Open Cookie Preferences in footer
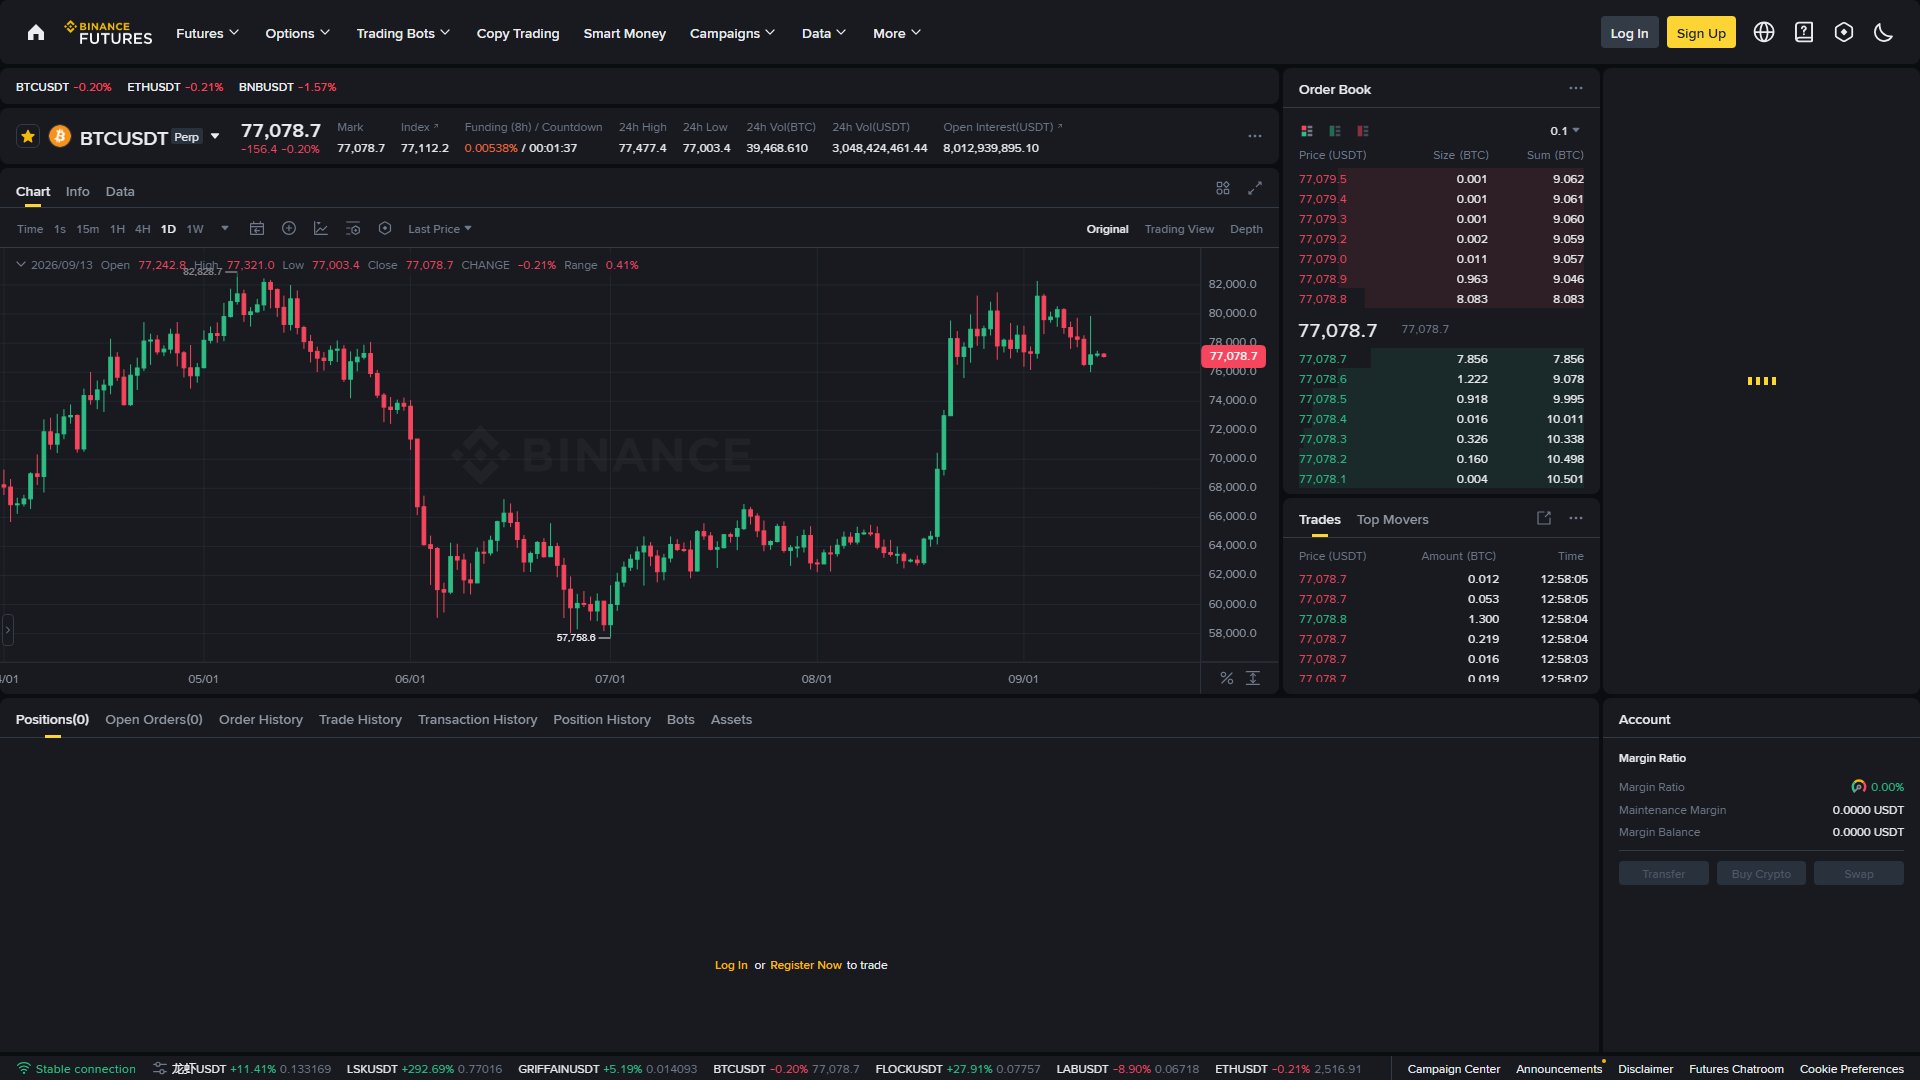This screenshot has width=1920, height=1080. point(1852,1069)
